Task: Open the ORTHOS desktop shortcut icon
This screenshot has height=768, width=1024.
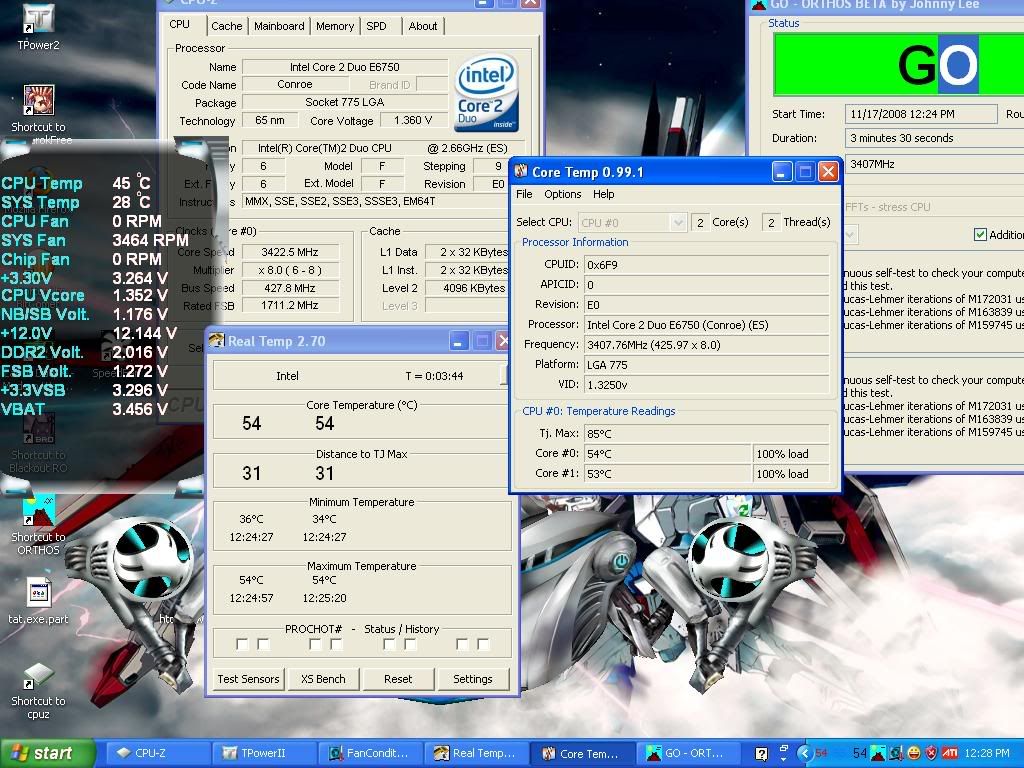Action: 38,511
